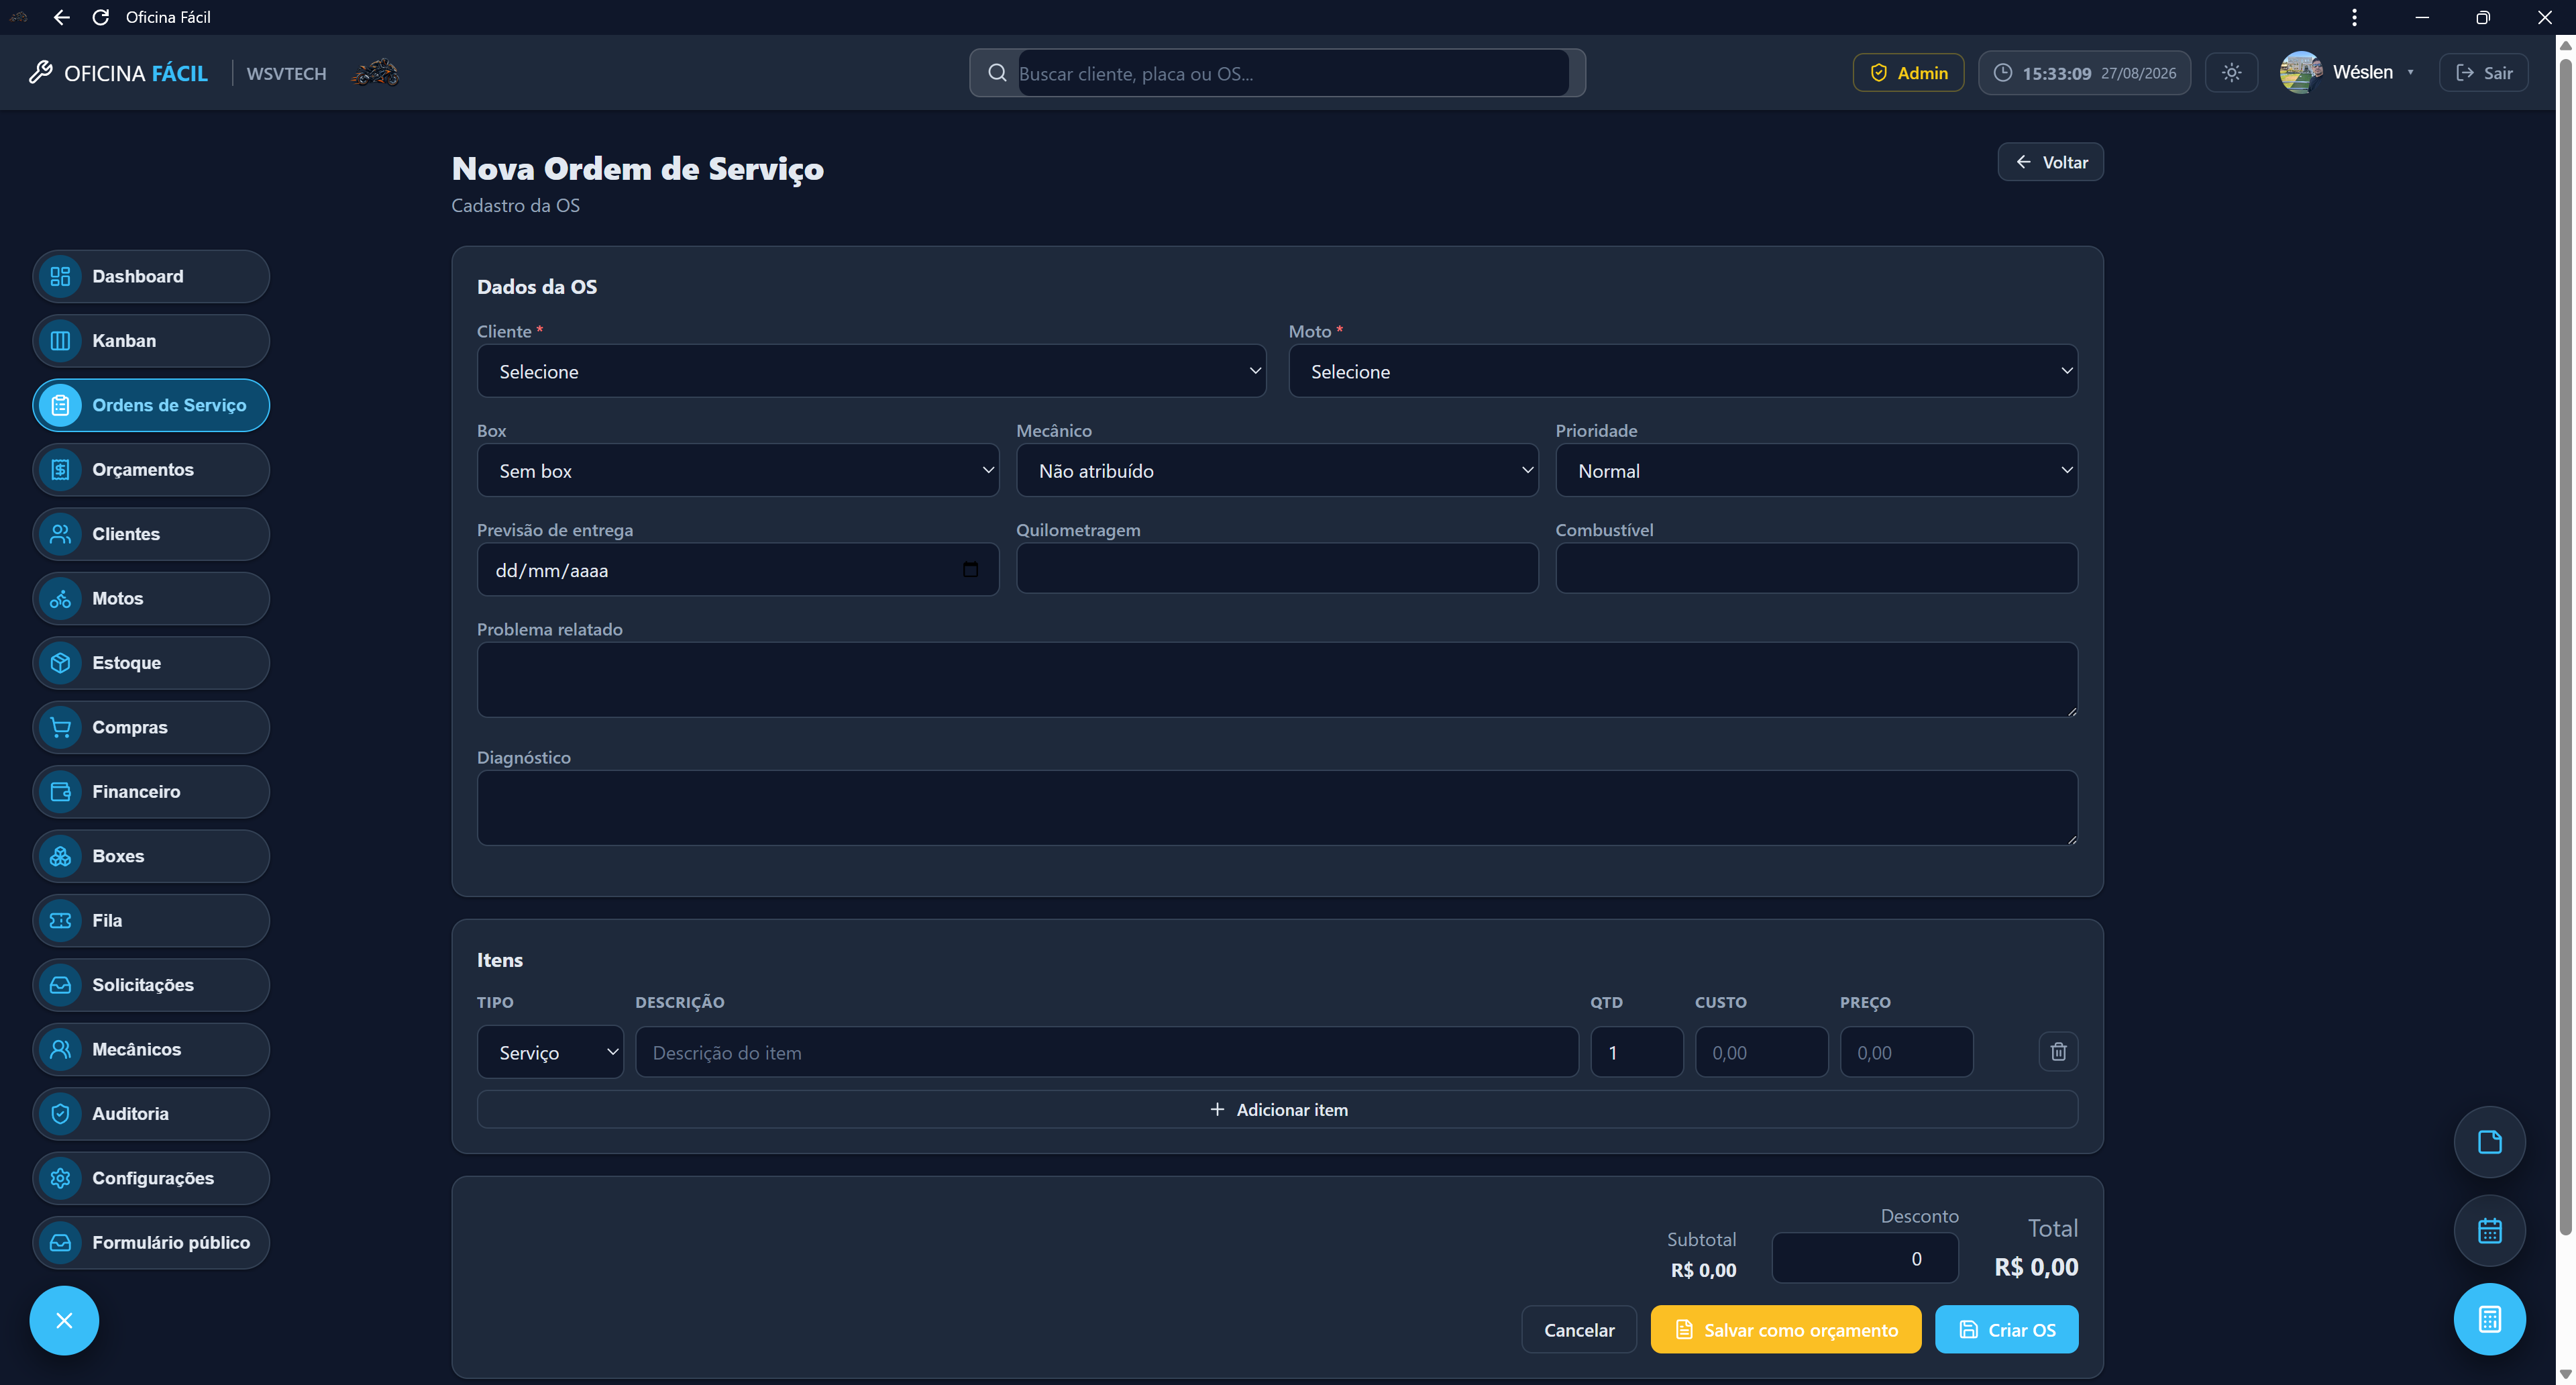Open the floating calendar button
This screenshot has height=1385, width=2576.
[x=2489, y=1231]
